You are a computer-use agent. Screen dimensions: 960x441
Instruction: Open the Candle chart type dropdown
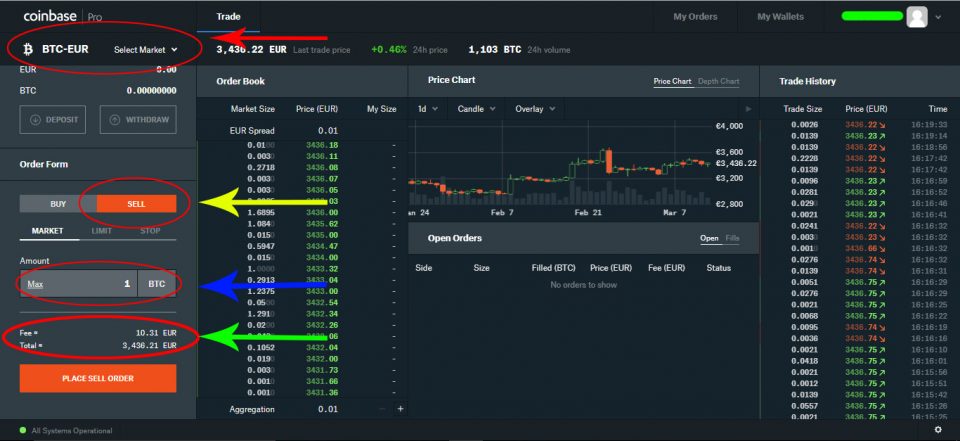pyautogui.click(x=477, y=109)
